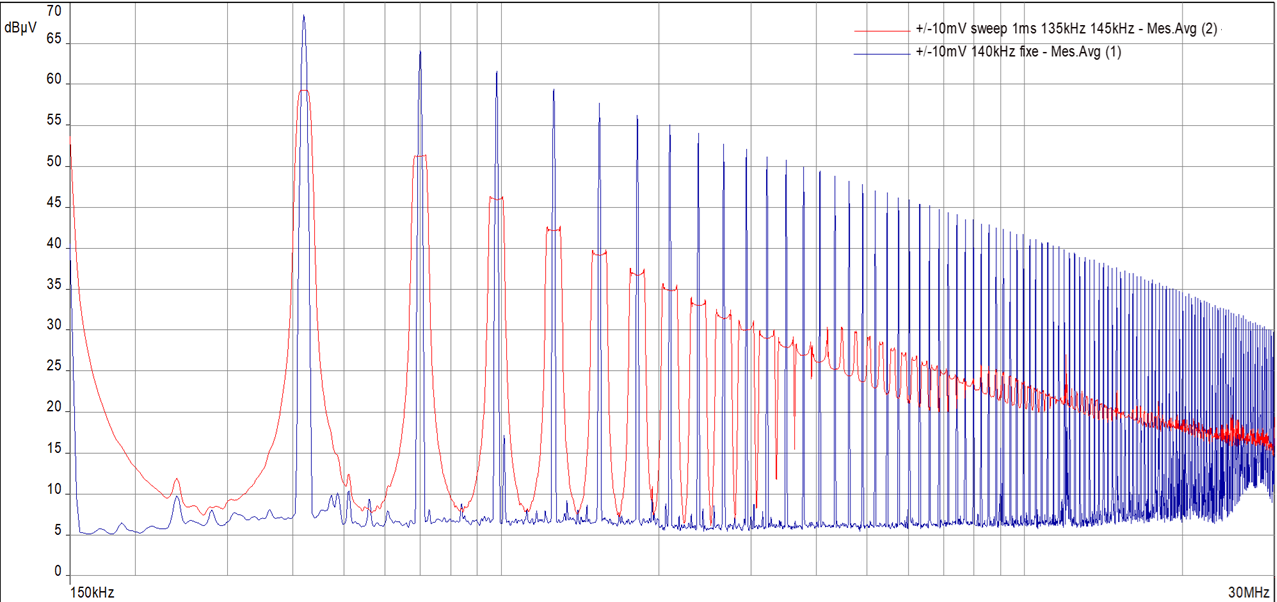Click the 30MHz end frequency label
Viewport: 1277px width, 602px height.
[x=1250, y=592]
